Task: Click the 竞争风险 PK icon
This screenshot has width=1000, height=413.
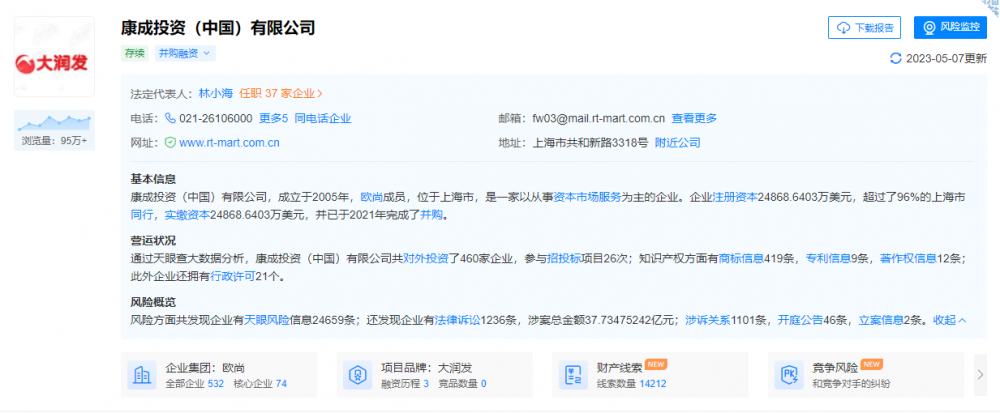Action: coord(789,375)
